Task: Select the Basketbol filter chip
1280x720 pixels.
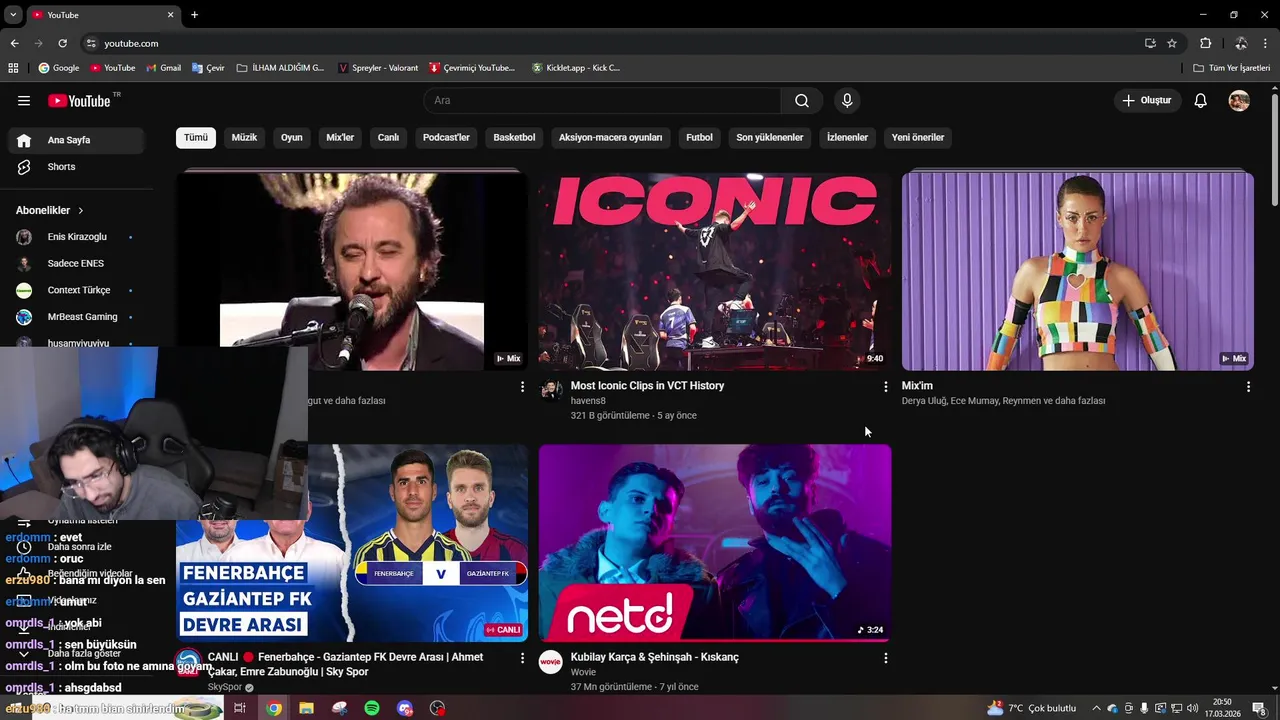Action: point(514,137)
